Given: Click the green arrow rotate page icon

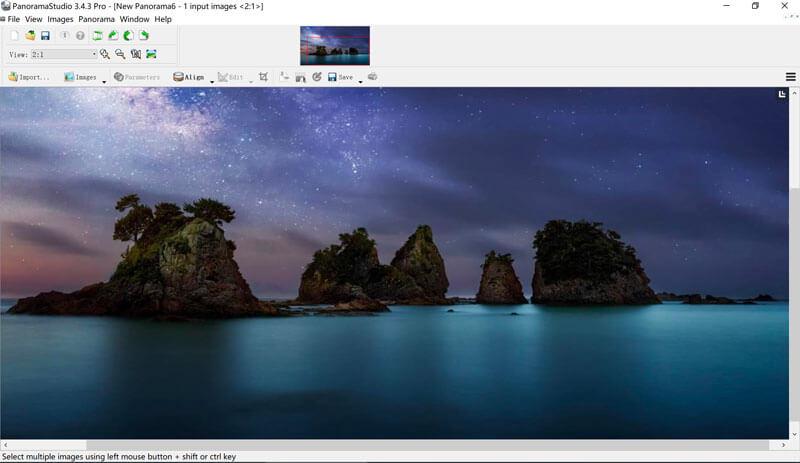Looking at the screenshot, I should [x=113, y=35].
